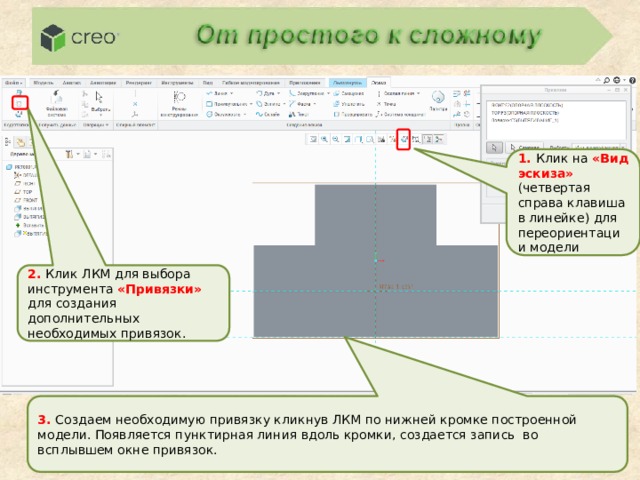Click the bottom edge of the gray model

click(376, 337)
